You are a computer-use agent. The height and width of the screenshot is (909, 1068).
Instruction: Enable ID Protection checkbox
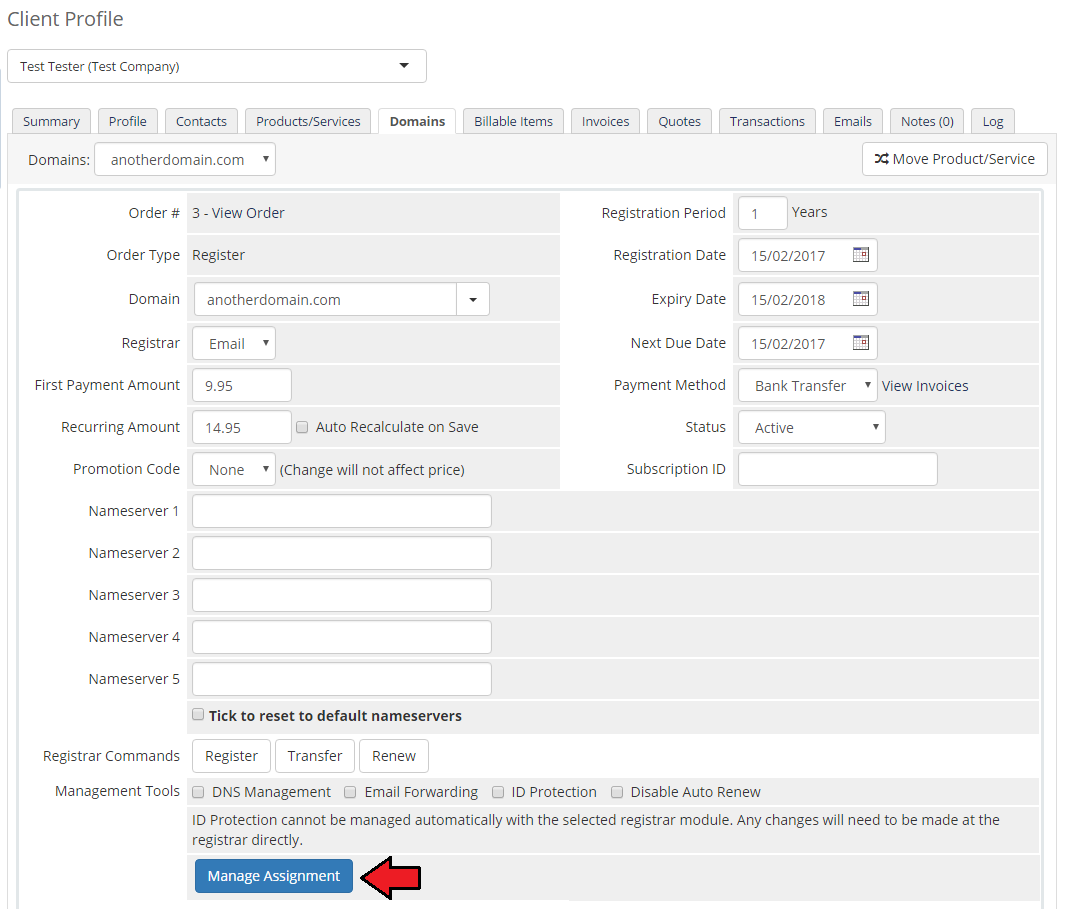(x=498, y=792)
